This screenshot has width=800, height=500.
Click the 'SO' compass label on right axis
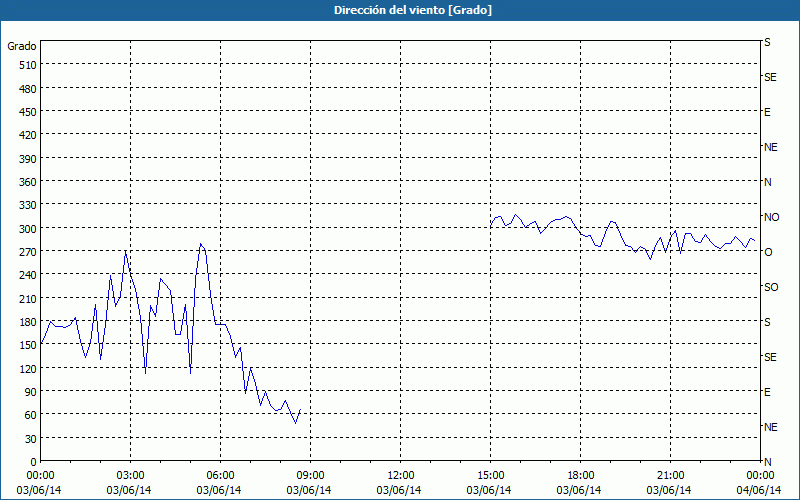pos(771,287)
